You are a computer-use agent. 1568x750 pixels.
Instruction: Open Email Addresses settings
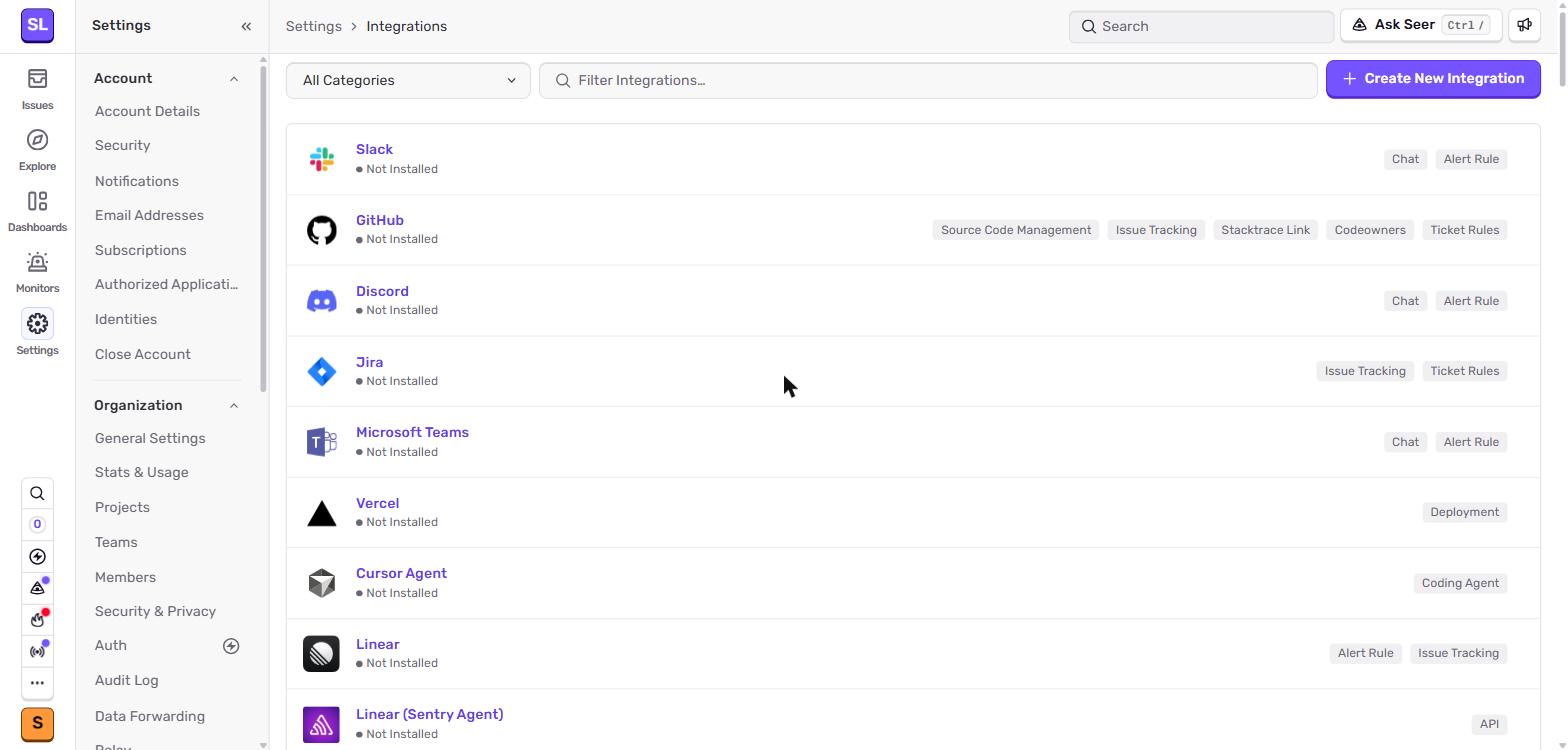(149, 215)
